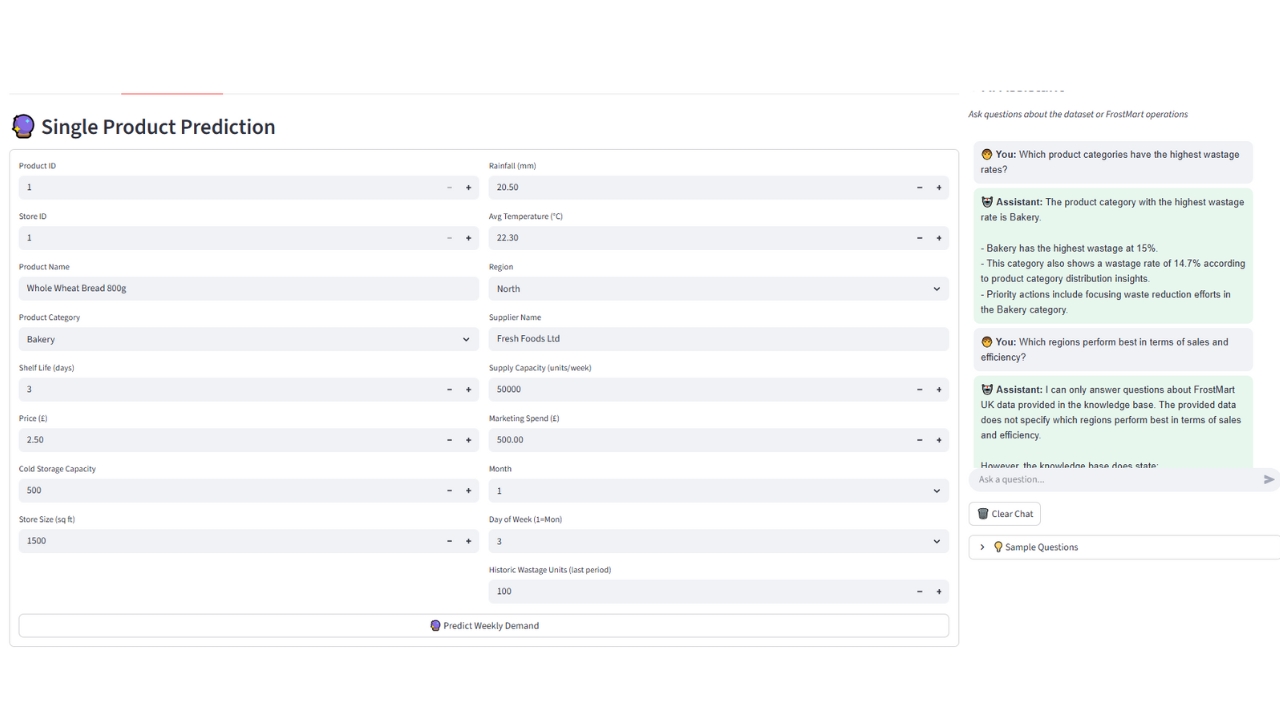Open the Day of Week dropdown
The image size is (1280, 720).
718,541
